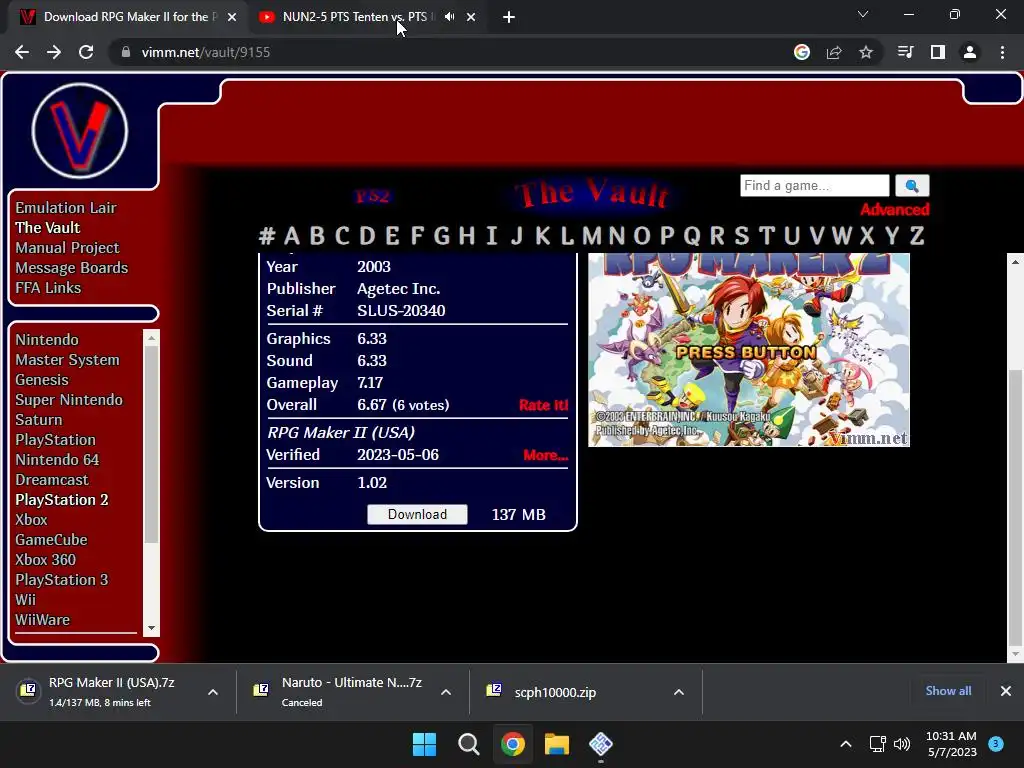Image resolution: width=1024 pixels, height=768 pixels.
Task: Open the tab search chevron
Action: point(863,14)
